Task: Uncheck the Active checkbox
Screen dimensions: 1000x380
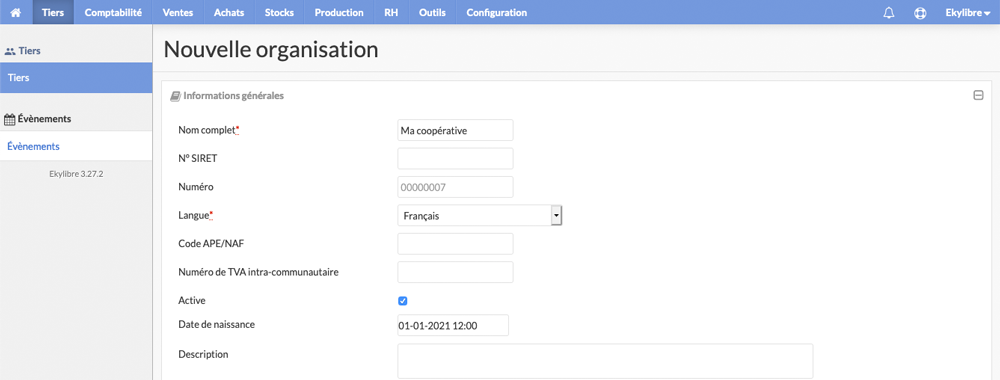Action: [x=402, y=301]
